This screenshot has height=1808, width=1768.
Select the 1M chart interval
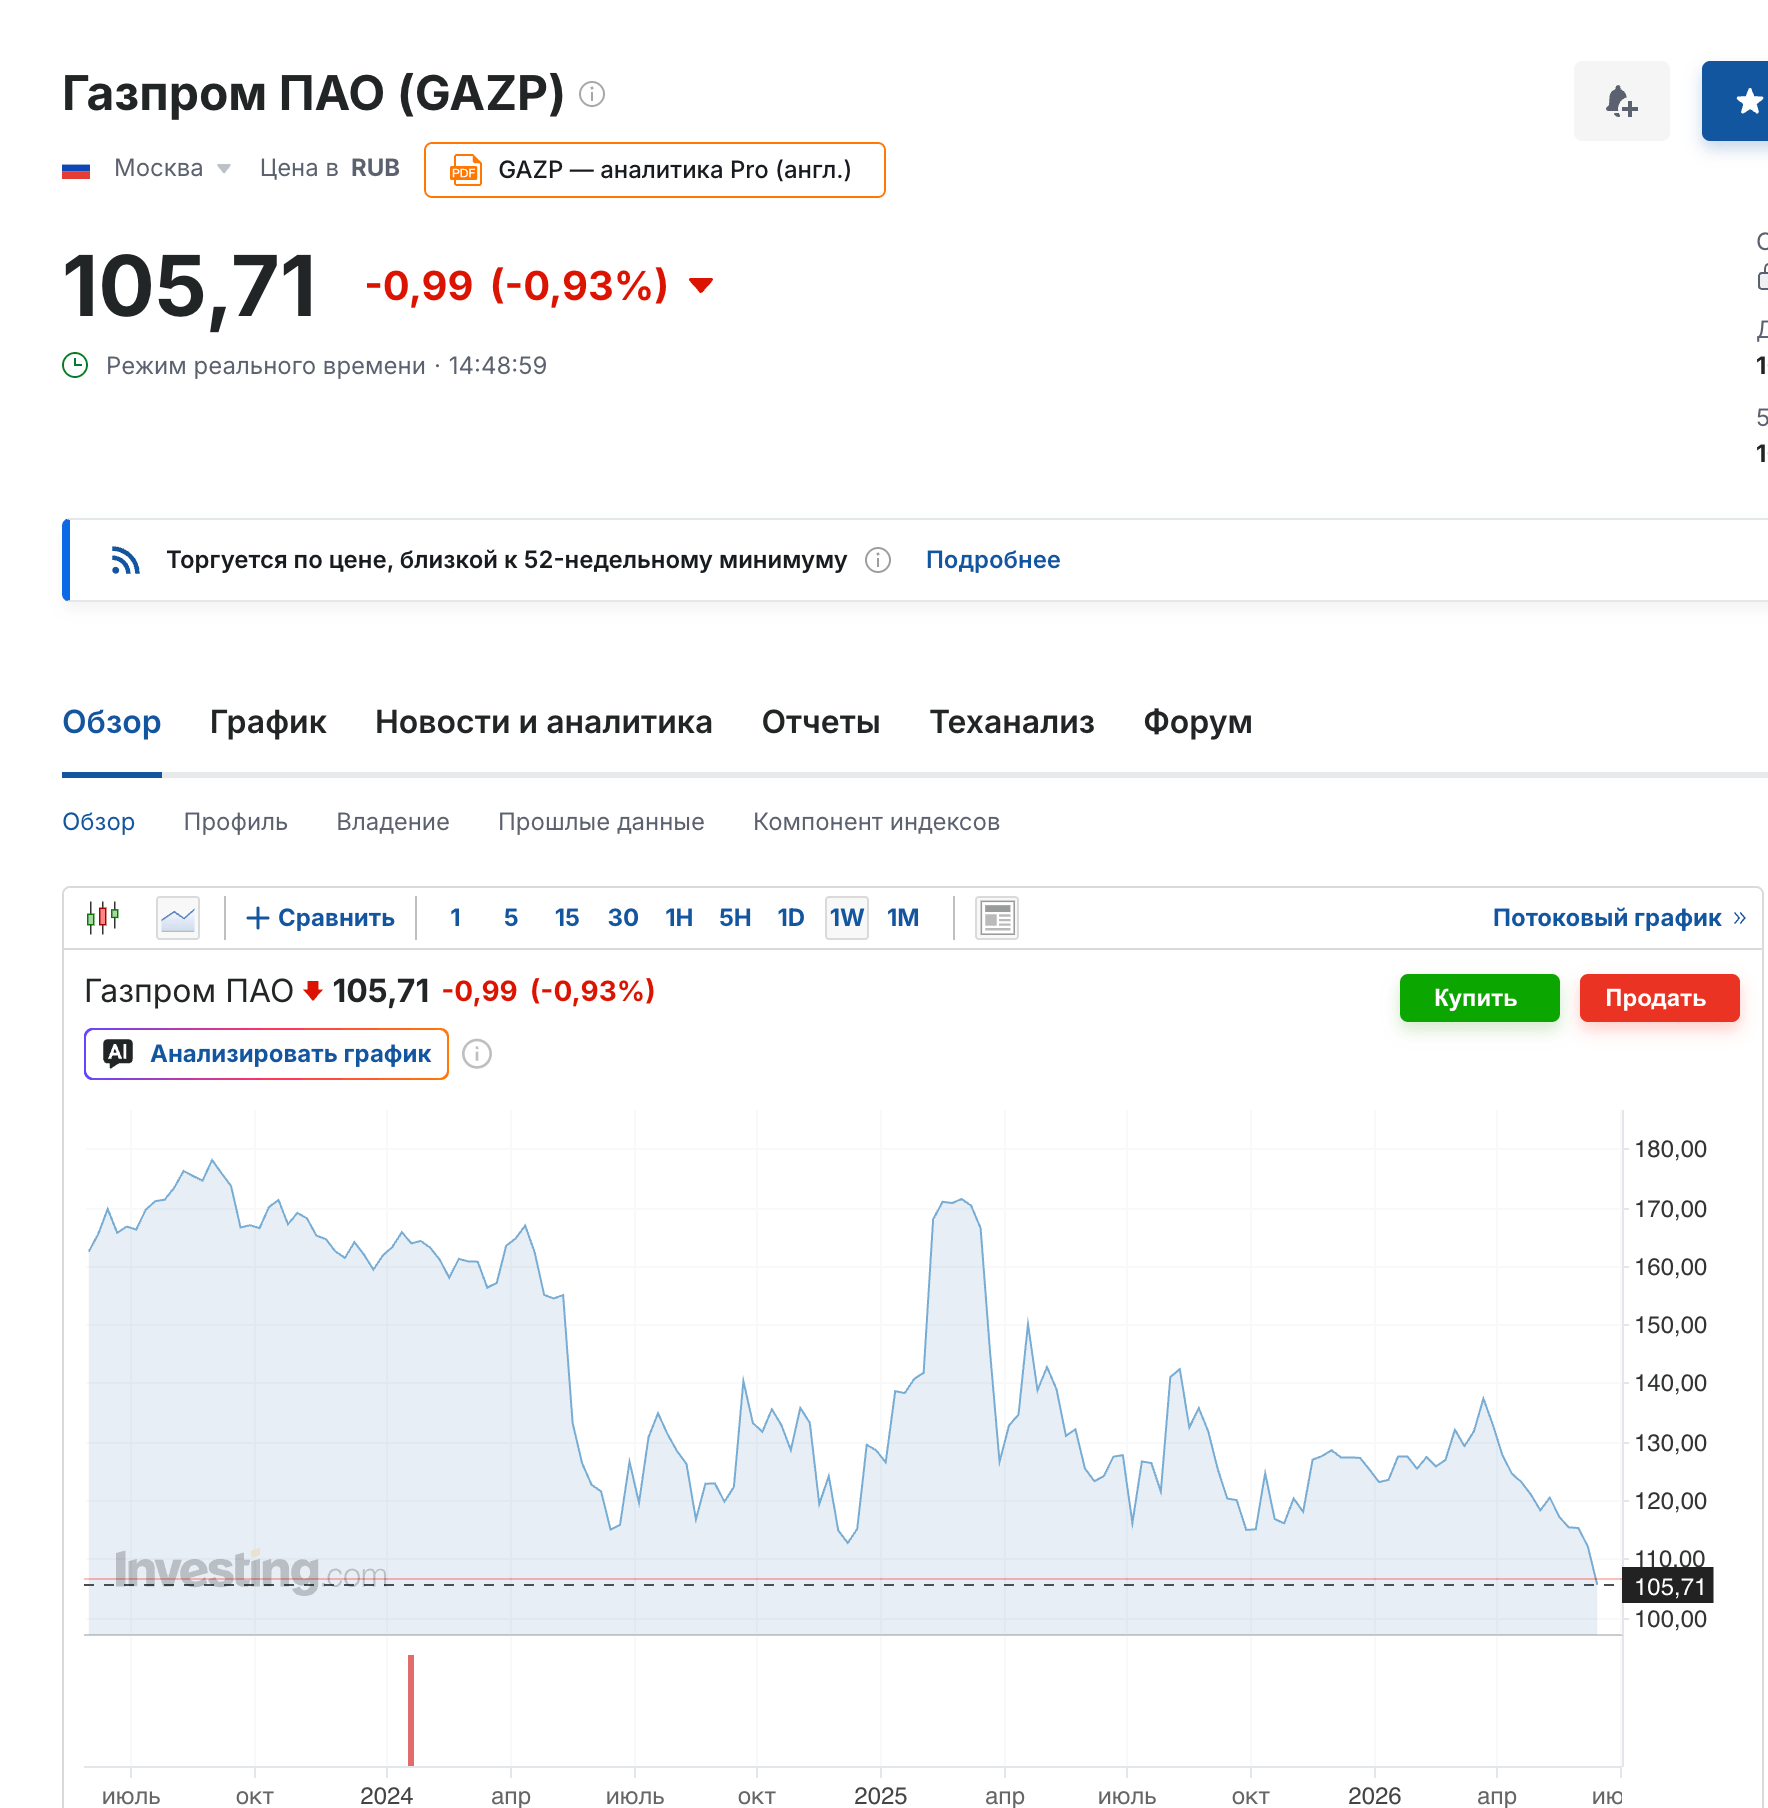[x=903, y=918]
